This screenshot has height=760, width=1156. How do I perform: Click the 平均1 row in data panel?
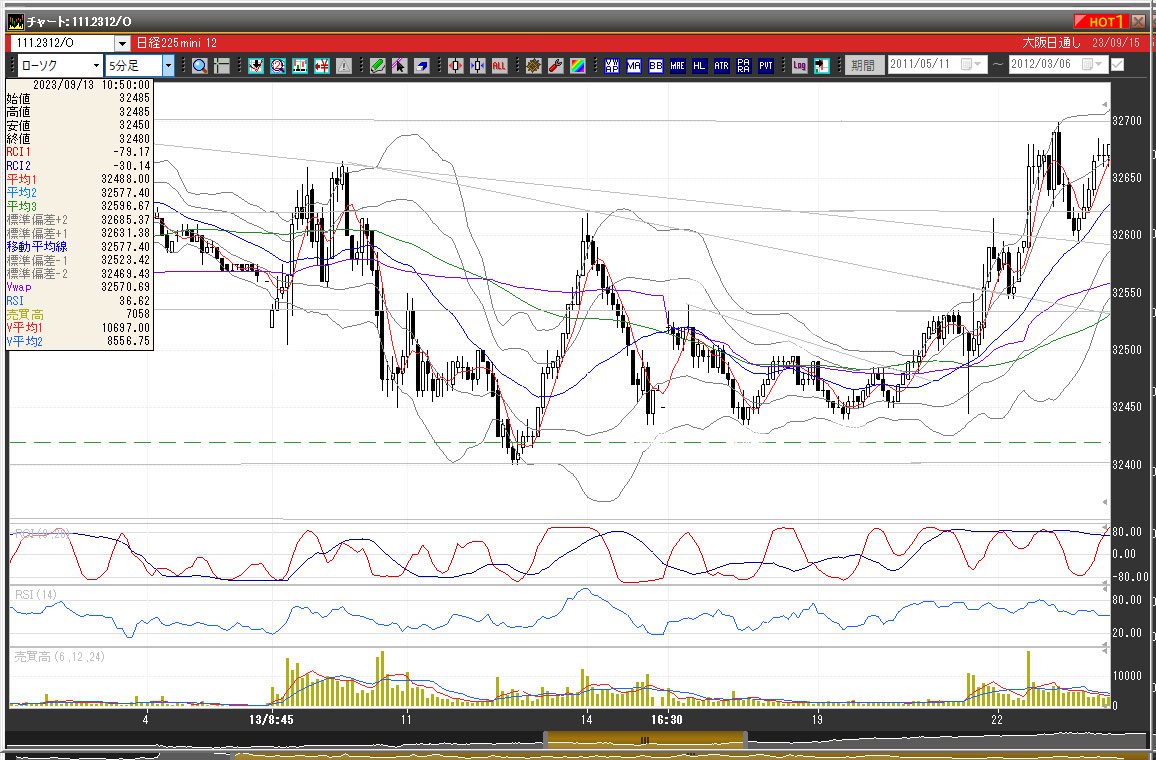(79, 179)
